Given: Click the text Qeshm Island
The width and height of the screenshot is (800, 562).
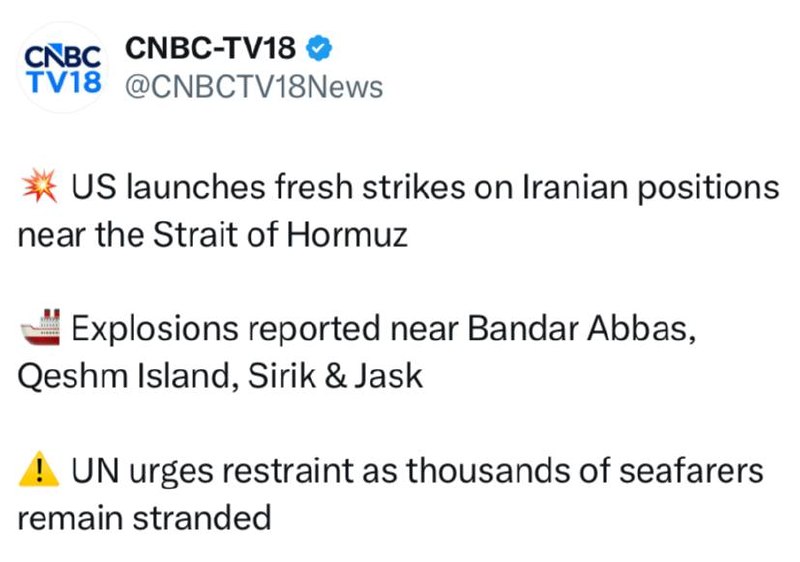Looking at the screenshot, I should click(x=128, y=377).
